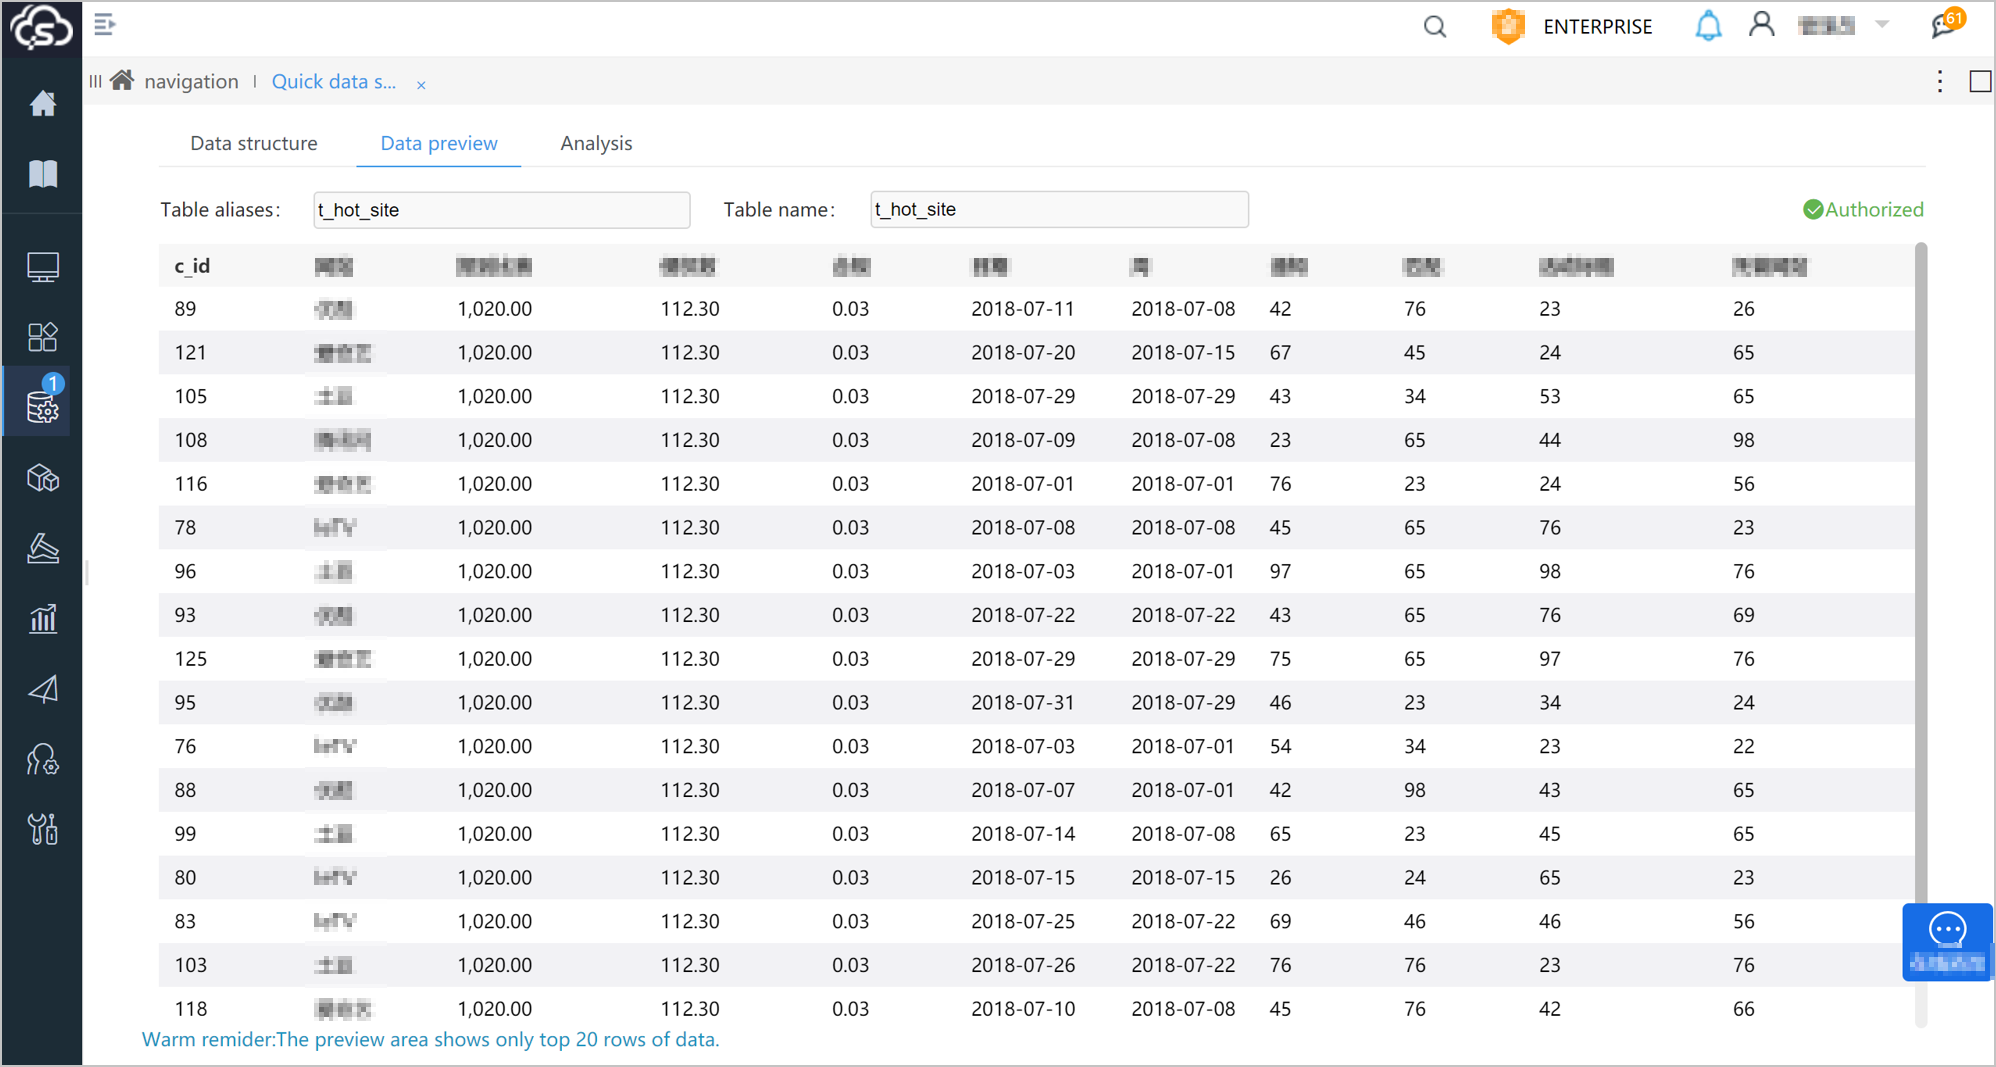The image size is (1996, 1067).
Task: Select the Quick data s... tab
Action: pyautogui.click(x=334, y=82)
